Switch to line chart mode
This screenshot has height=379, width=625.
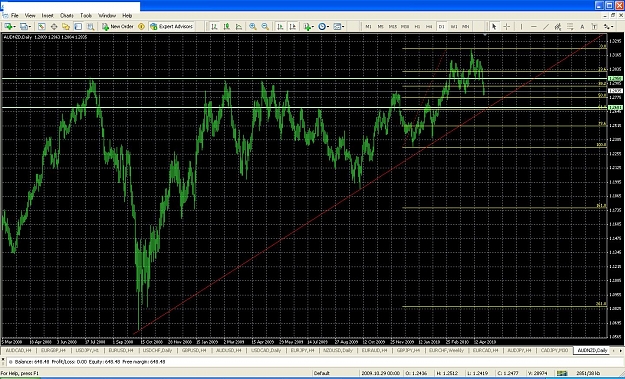tap(239, 26)
